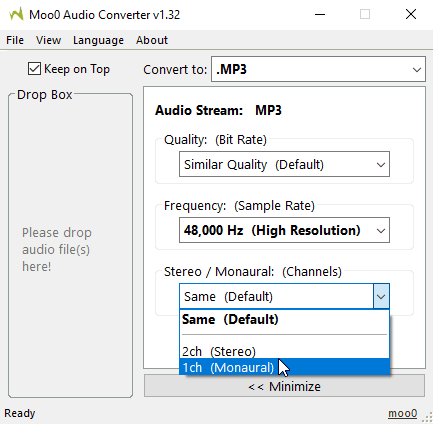Open the About menu
This screenshot has height=424, width=433.
coord(152,40)
